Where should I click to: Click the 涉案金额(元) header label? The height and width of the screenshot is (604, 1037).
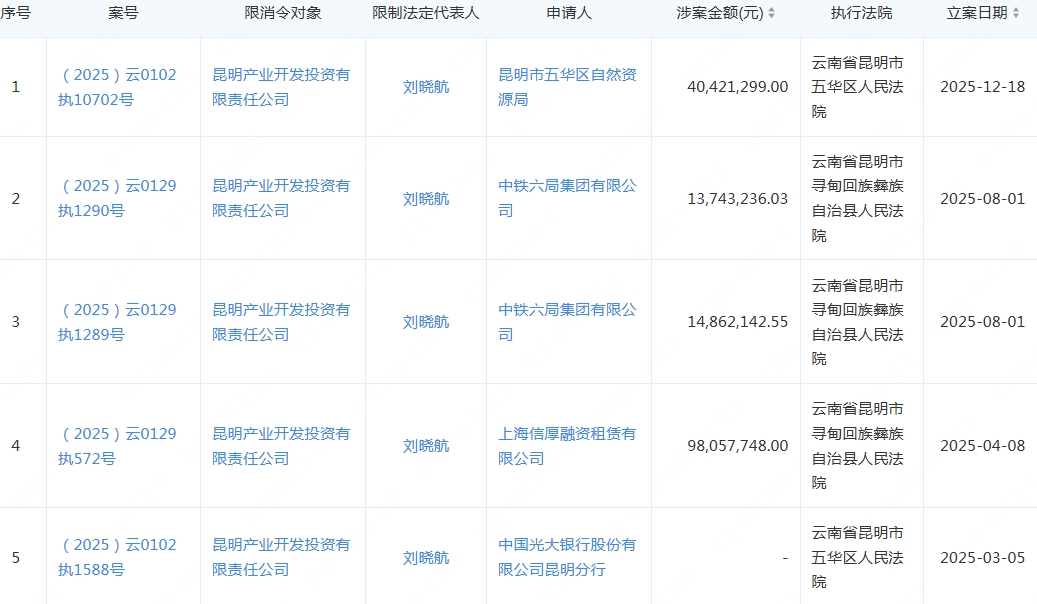[x=720, y=13]
